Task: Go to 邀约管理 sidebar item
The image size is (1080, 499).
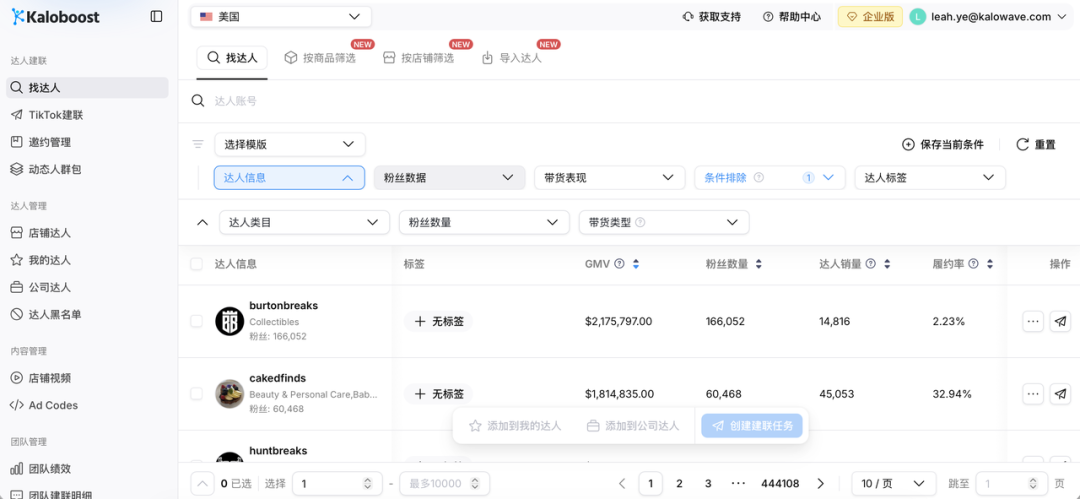Action: pos(87,142)
